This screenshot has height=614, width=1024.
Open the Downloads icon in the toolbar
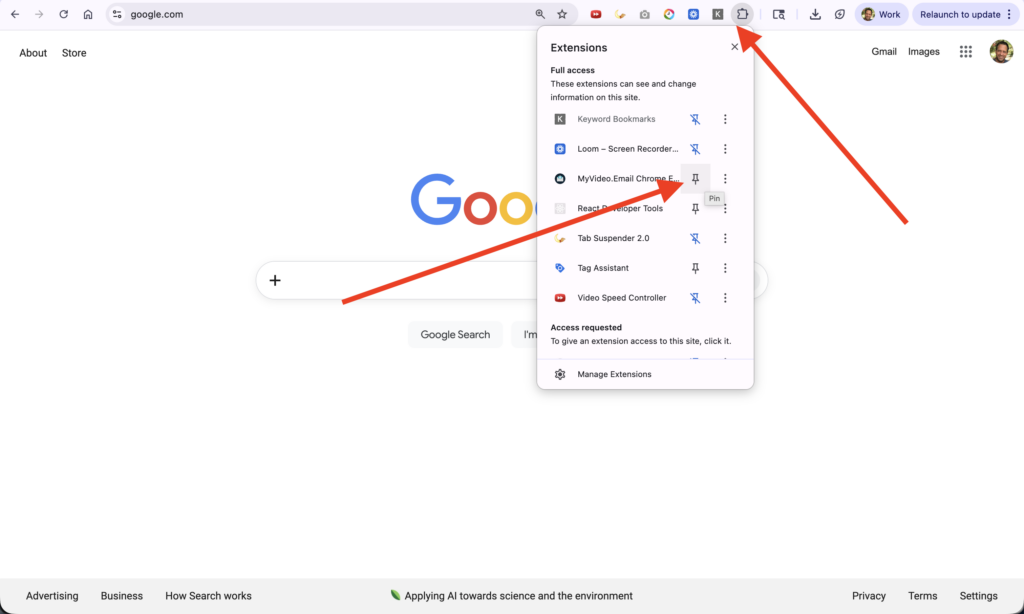point(815,14)
